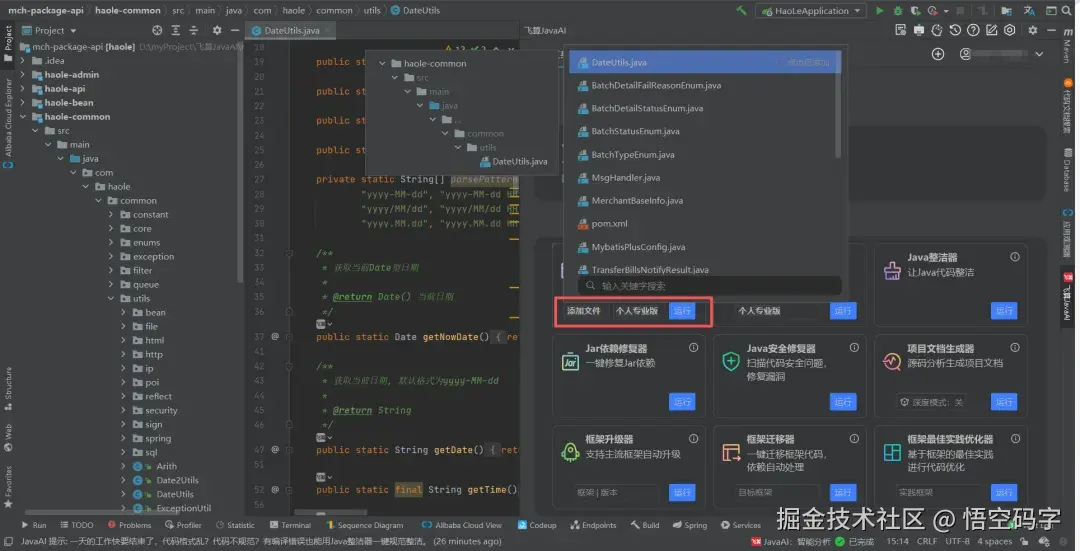Click info icon on Jar依赖修复器 card
1080x551 pixels.
tap(693, 348)
